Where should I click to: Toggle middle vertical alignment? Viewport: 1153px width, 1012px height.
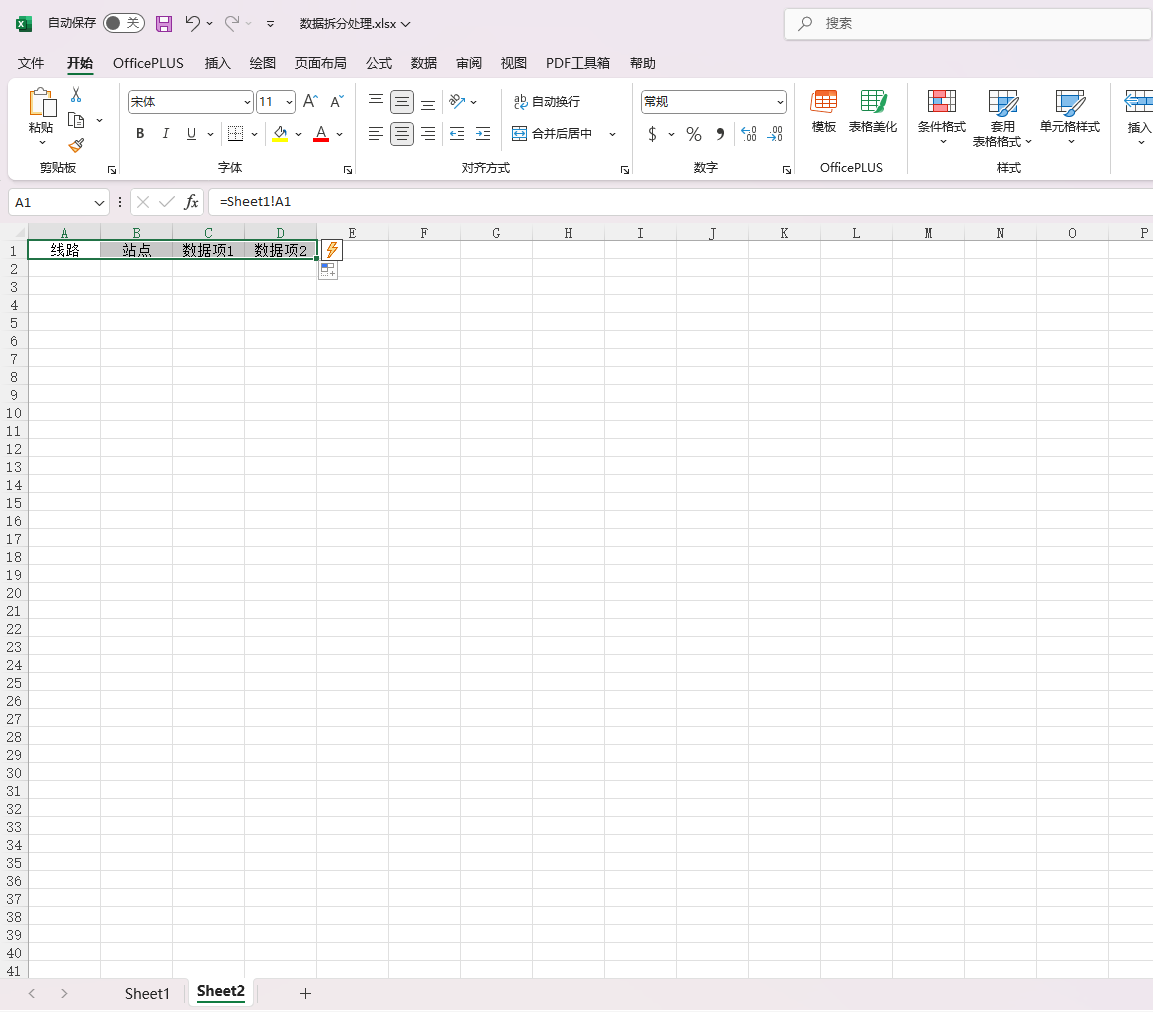click(x=401, y=101)
